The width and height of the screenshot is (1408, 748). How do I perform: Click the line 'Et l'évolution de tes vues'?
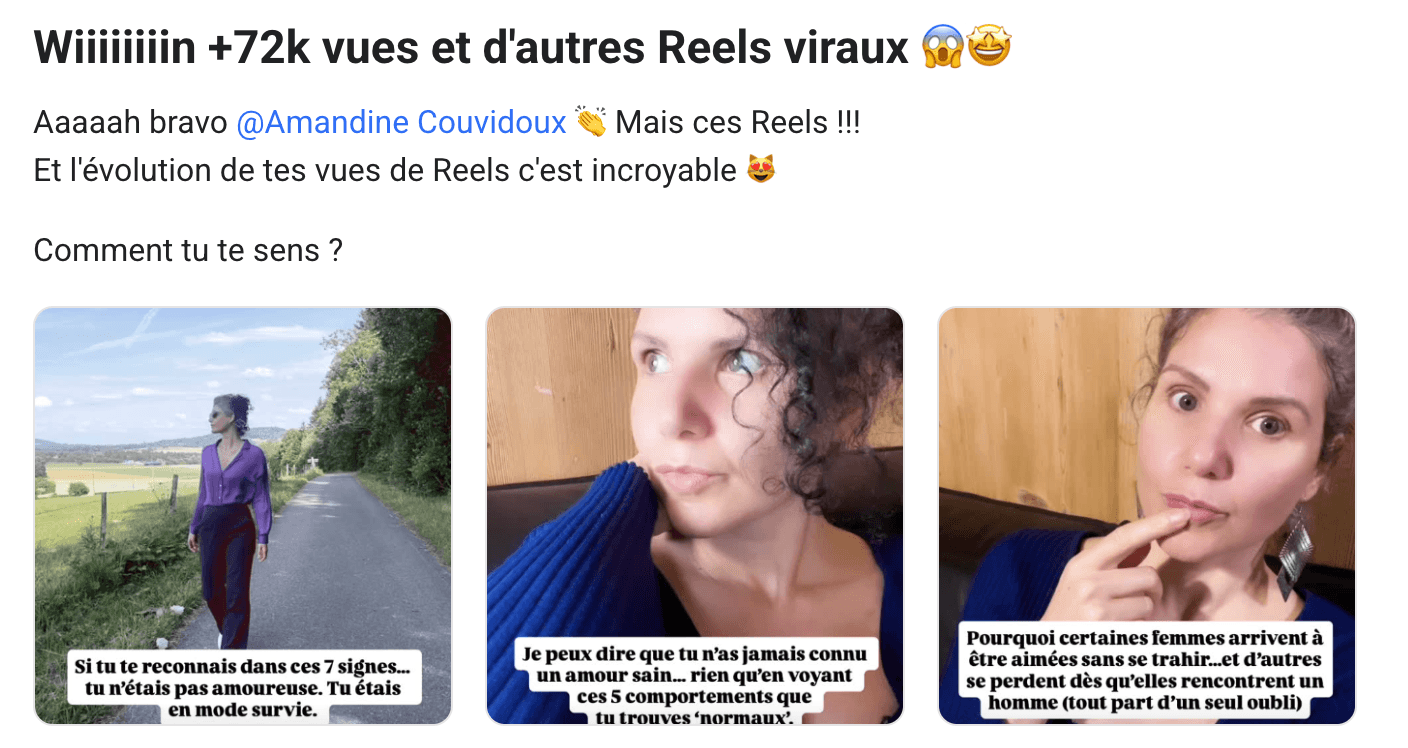[385, 170]
